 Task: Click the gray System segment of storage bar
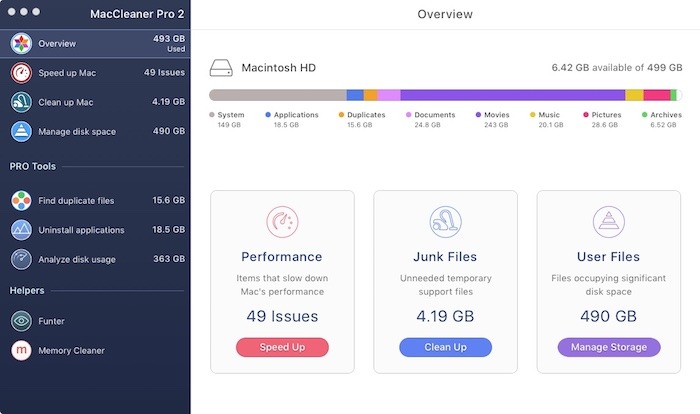point(278,95)
